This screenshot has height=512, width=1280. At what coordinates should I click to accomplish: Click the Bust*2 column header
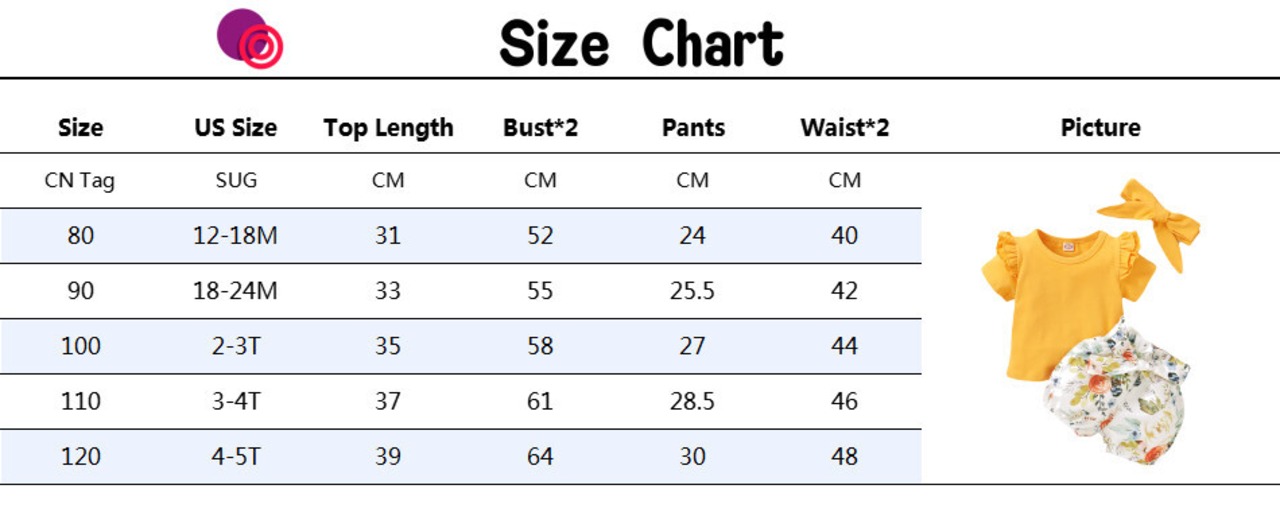tap(540, 128)
